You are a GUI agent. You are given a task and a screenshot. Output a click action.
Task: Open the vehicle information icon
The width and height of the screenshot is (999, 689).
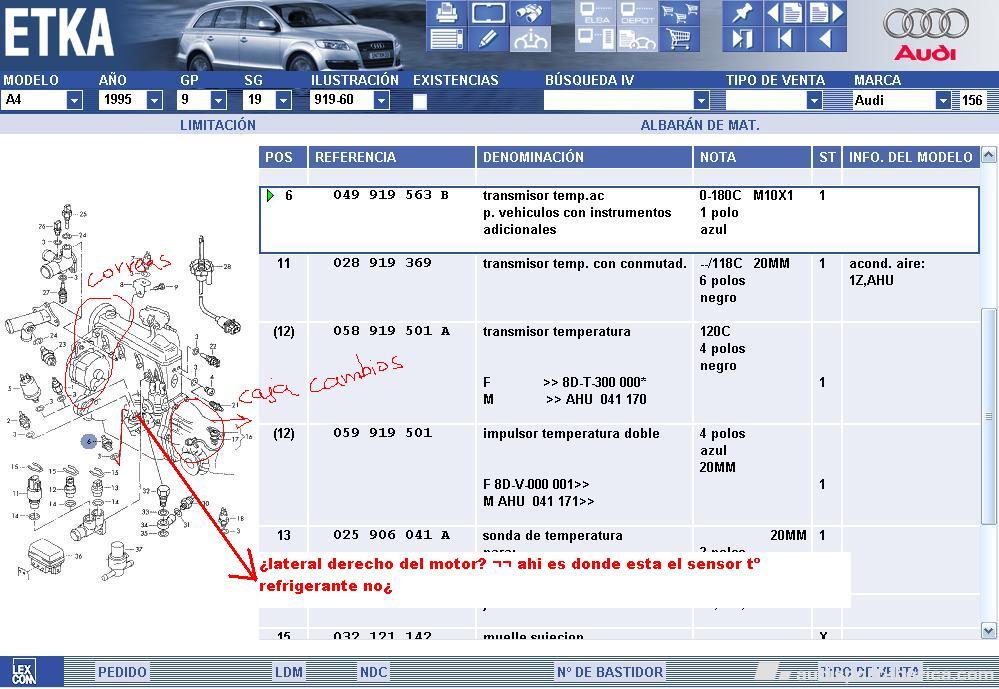tap(530, 39)
